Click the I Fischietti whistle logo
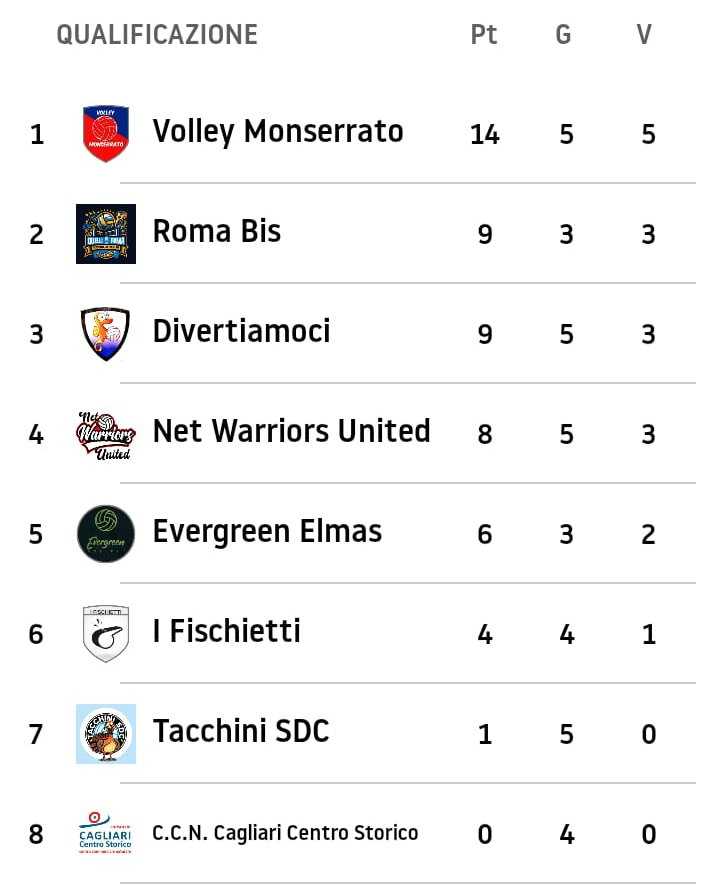 (105, 633)
